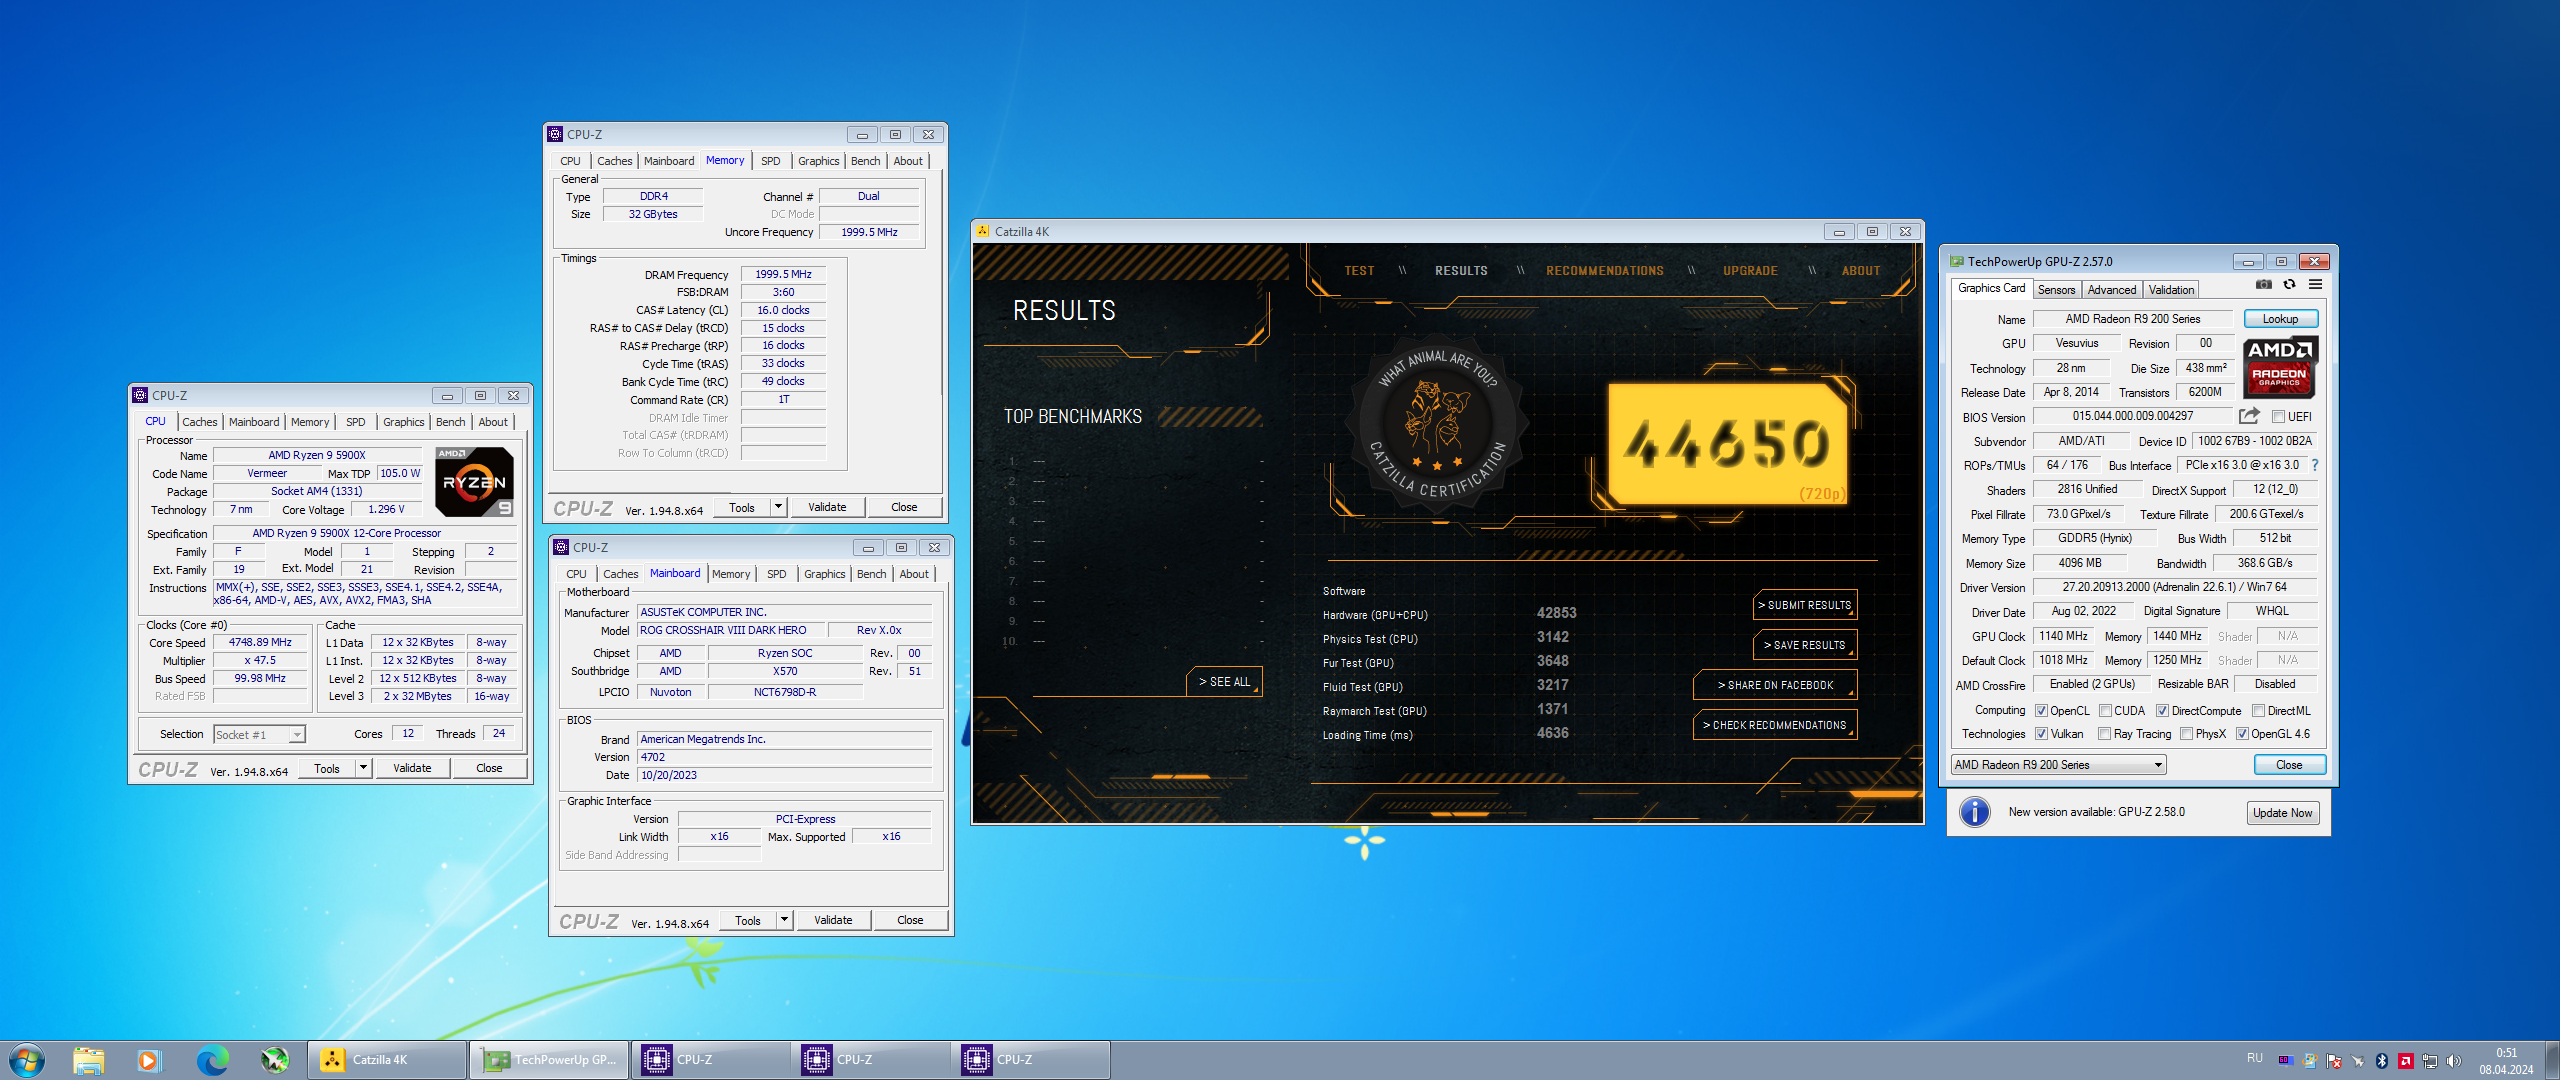Click SEE ALL under Top Benchmarks

point(1224,681)
